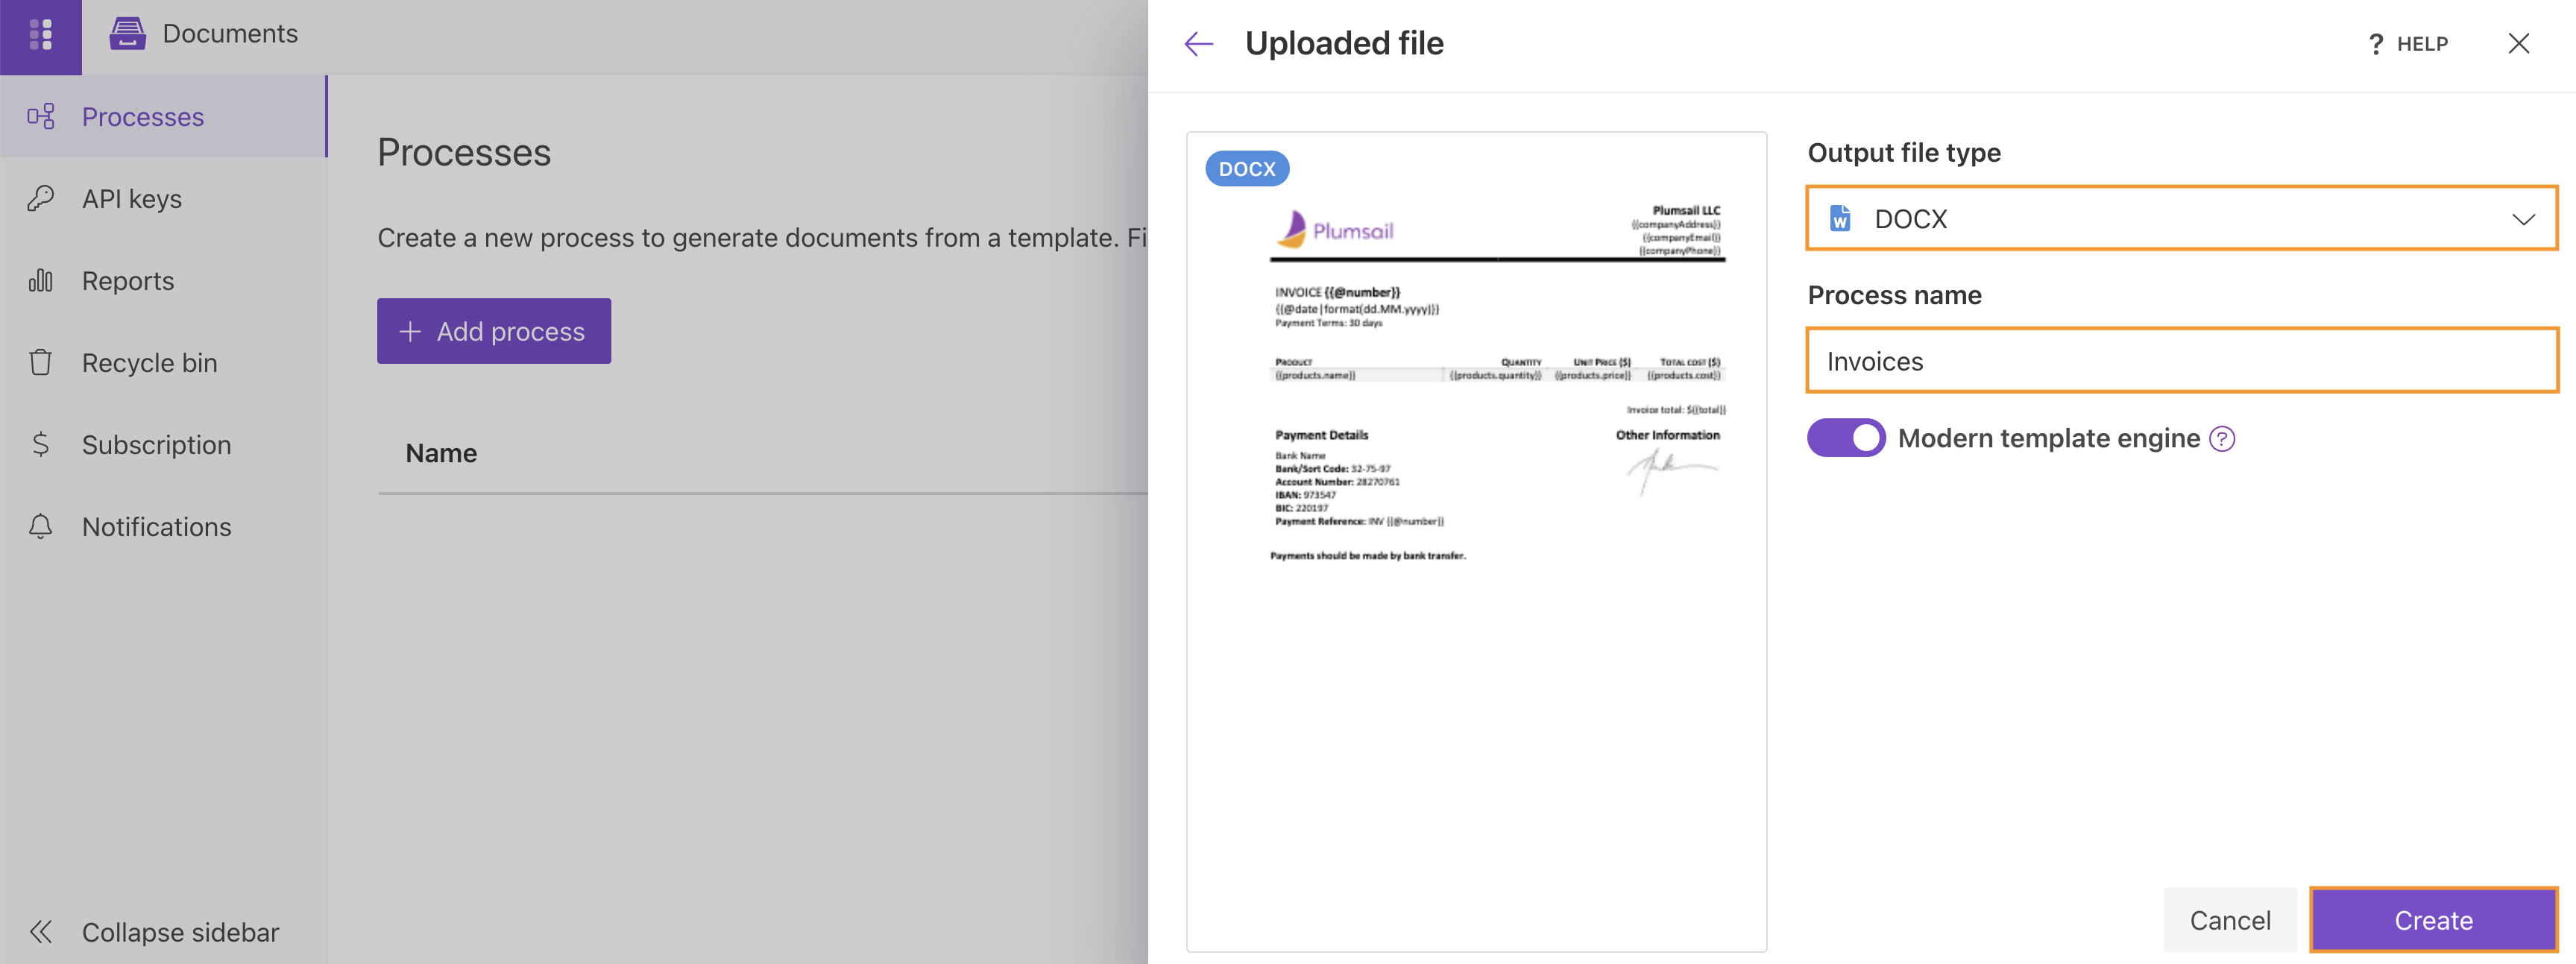2576x964 pixels.
Task: Click the Reports bar chart icon
Action: (40, 281)
